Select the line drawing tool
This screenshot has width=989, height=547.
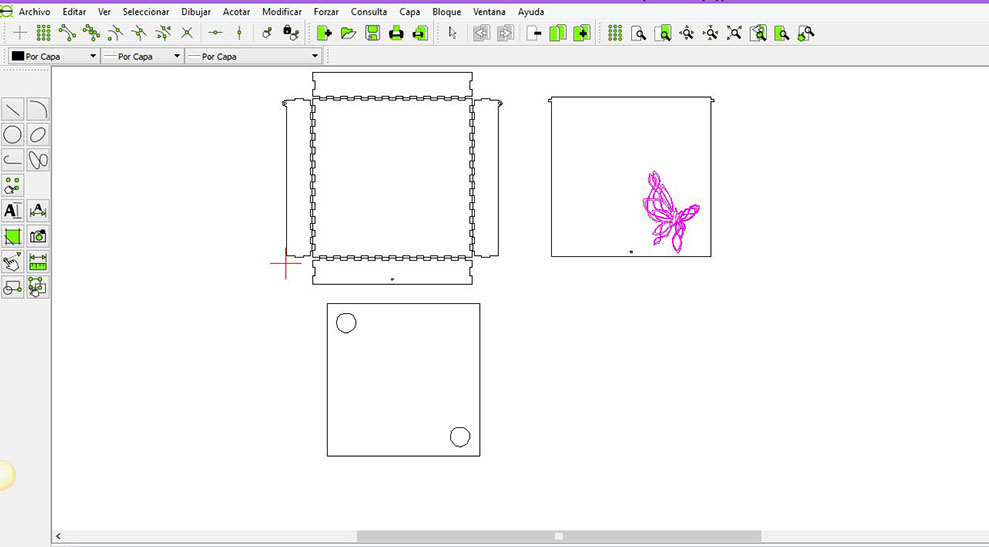click(x=13, y=109)
